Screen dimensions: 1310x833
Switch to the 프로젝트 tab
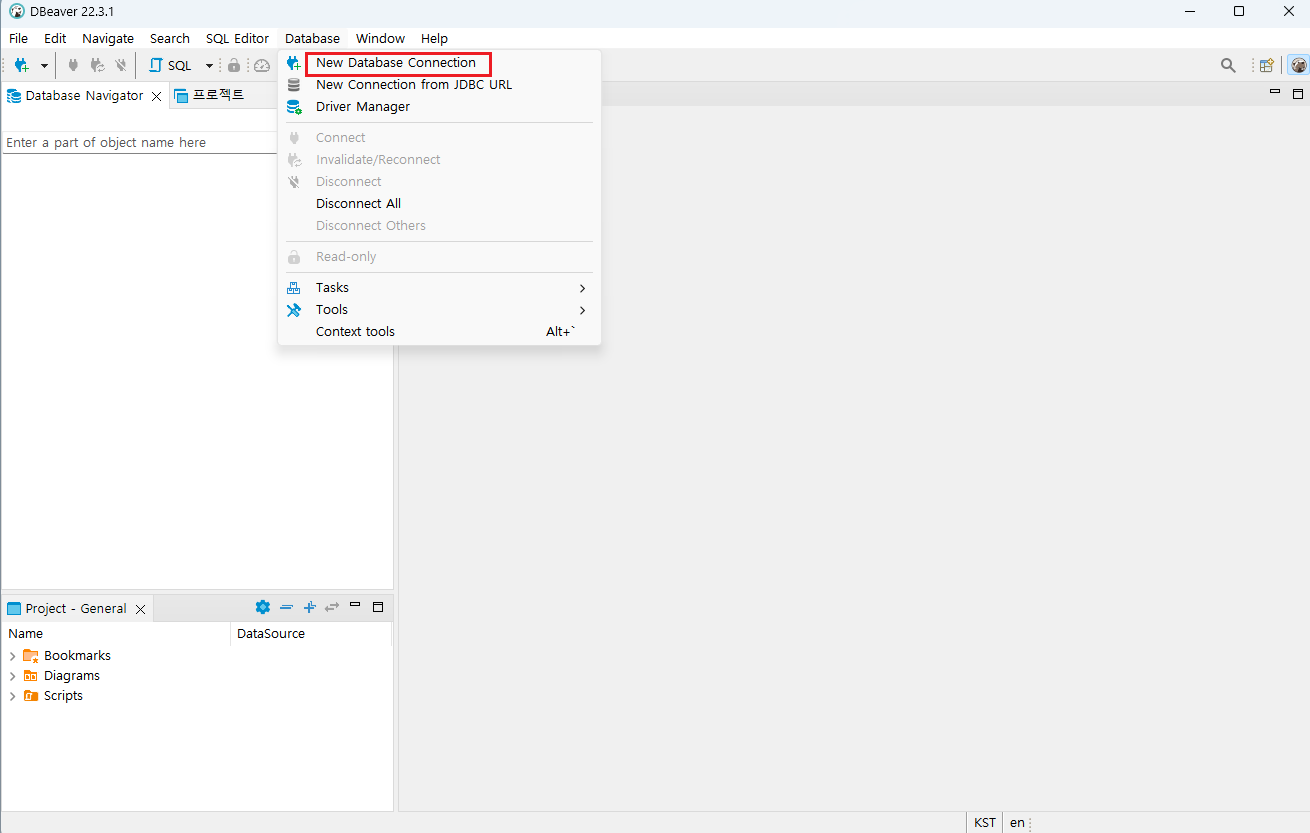(209, 96)
